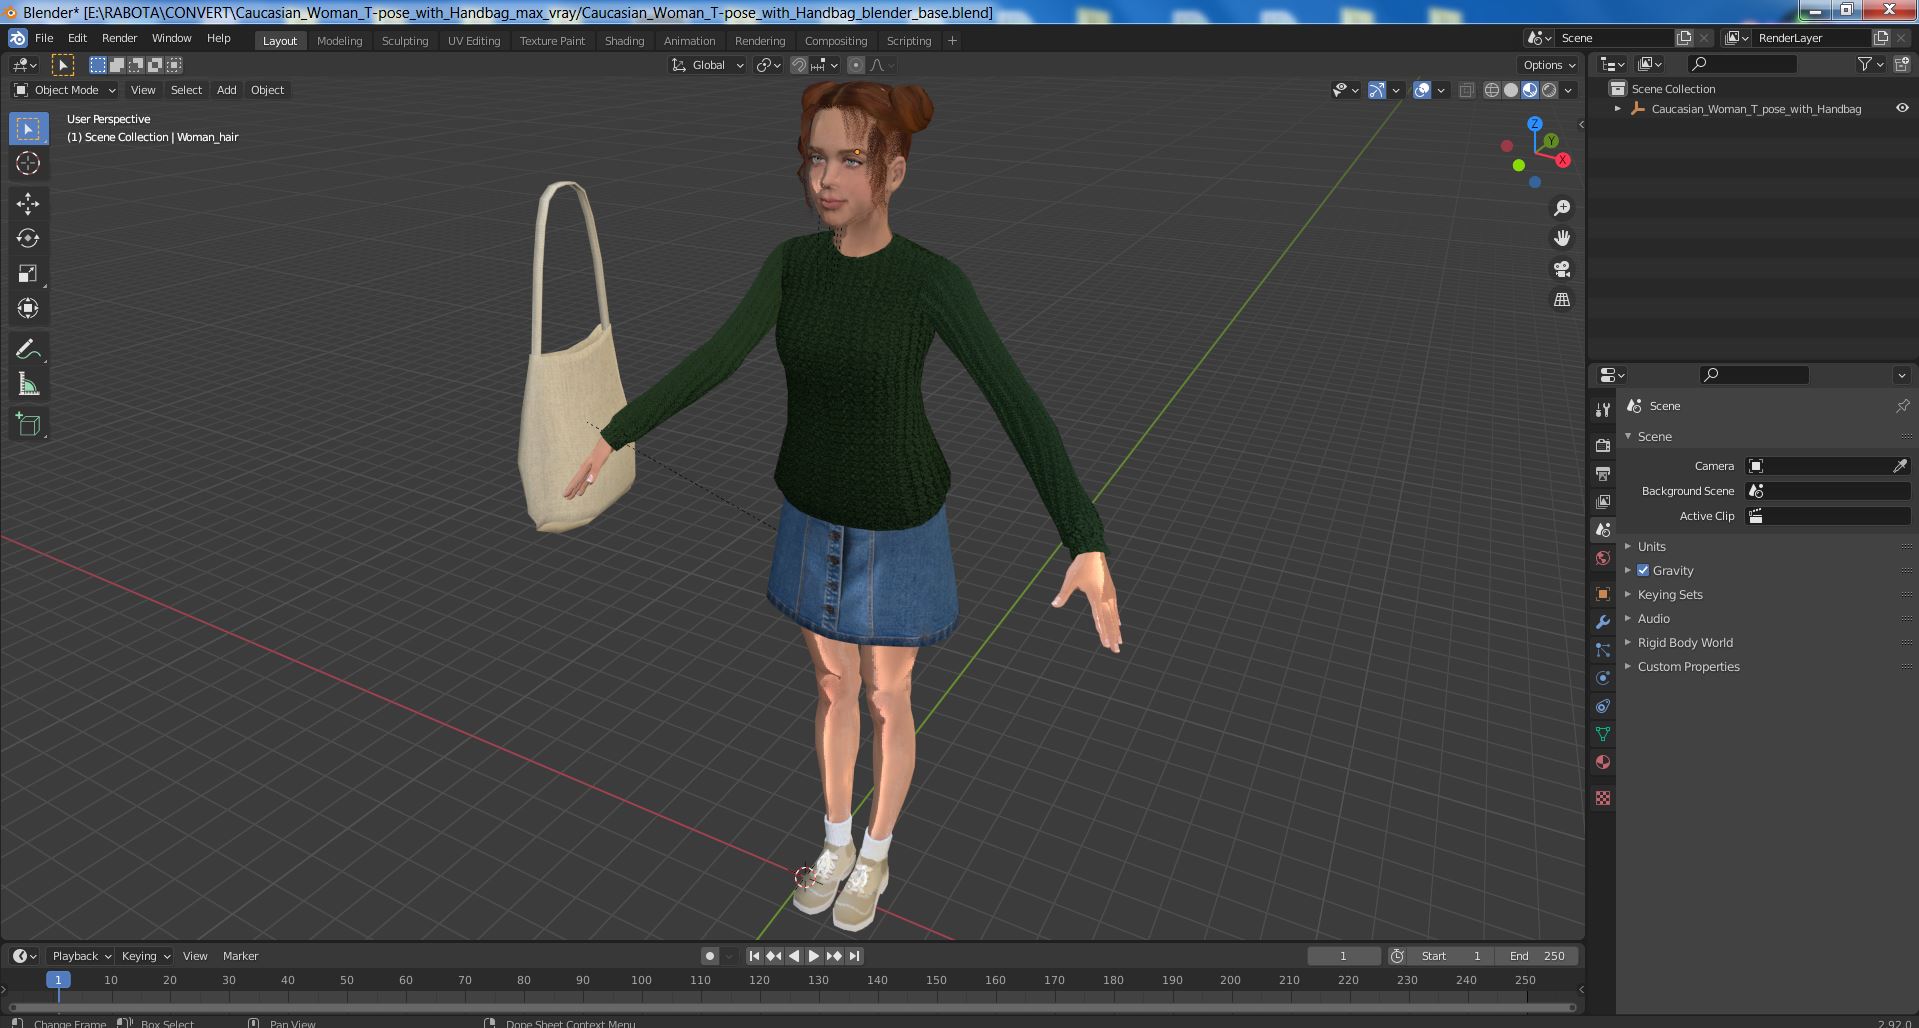Jump to the last frame
1919x1028 pixels.
click(x=854, y=956)
